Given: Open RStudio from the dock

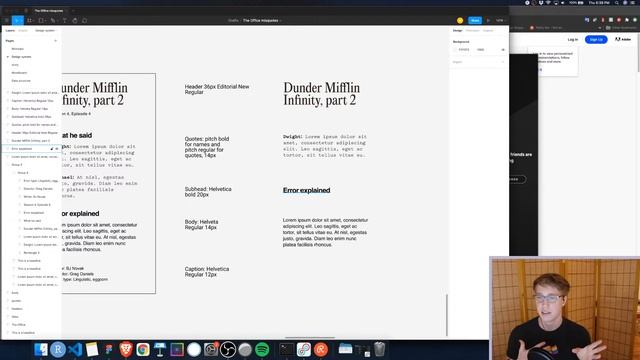Looking at the screenshot, I should (x=58, y=350).
